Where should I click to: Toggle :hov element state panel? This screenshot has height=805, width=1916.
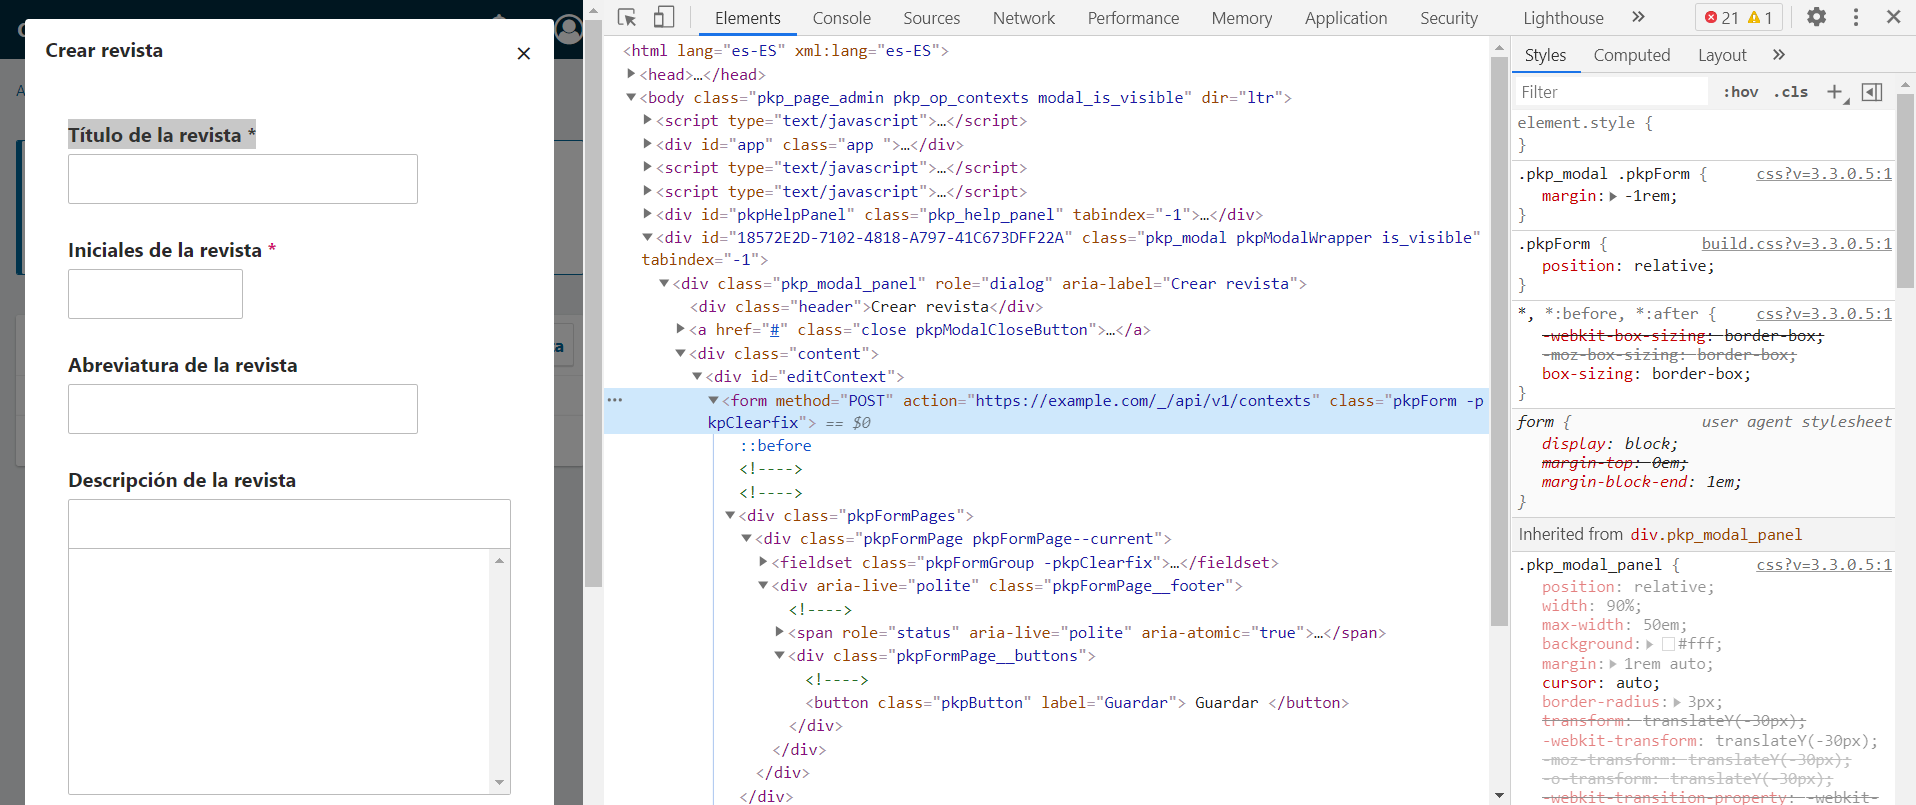1741,92
